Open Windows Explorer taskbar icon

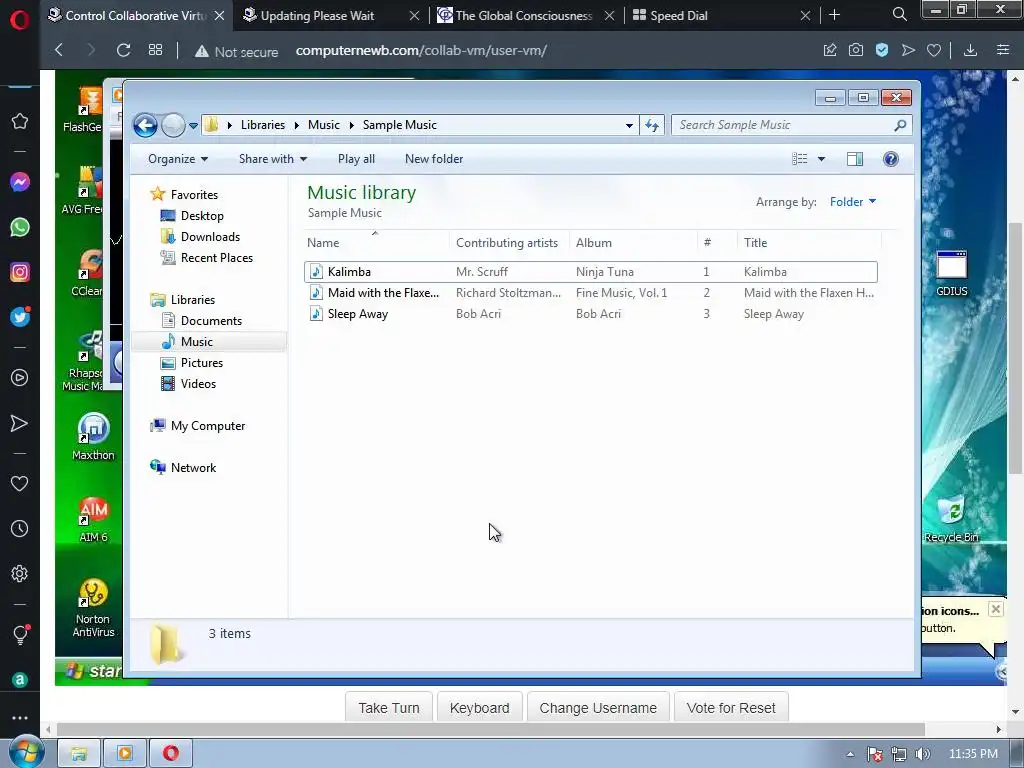79,754
